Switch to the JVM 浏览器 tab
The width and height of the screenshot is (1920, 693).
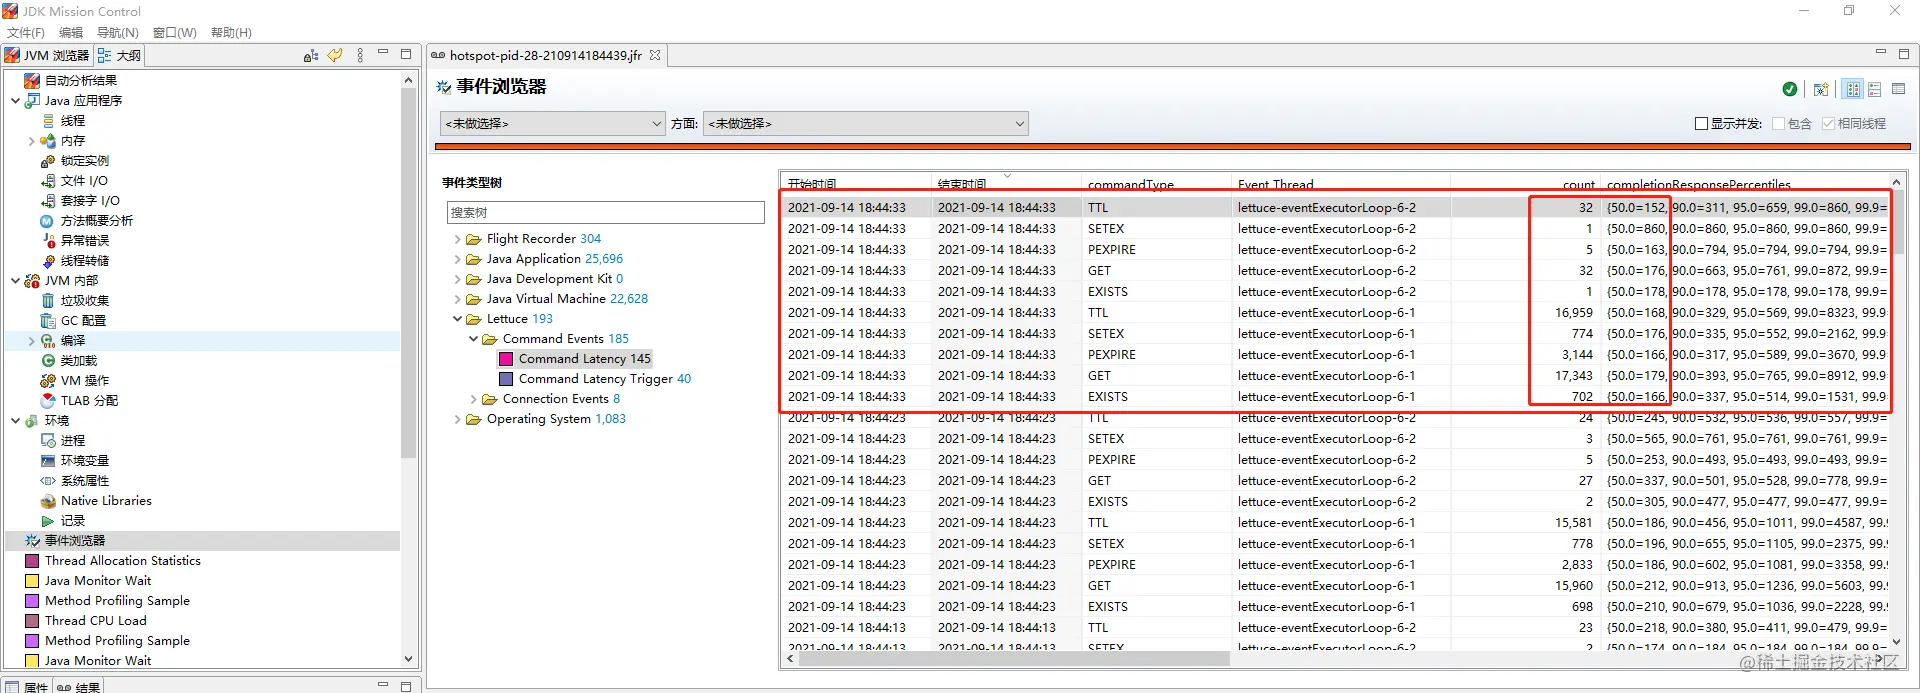click(x=47, y=55)
